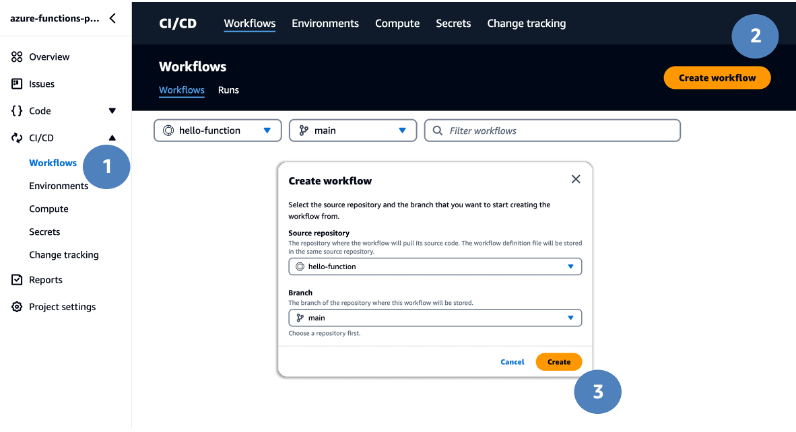Open Secrets tab in top navigation
Image resolution: width=796 pixels, height=432 pixels.
pyautogui.click(x=453, y=23)
